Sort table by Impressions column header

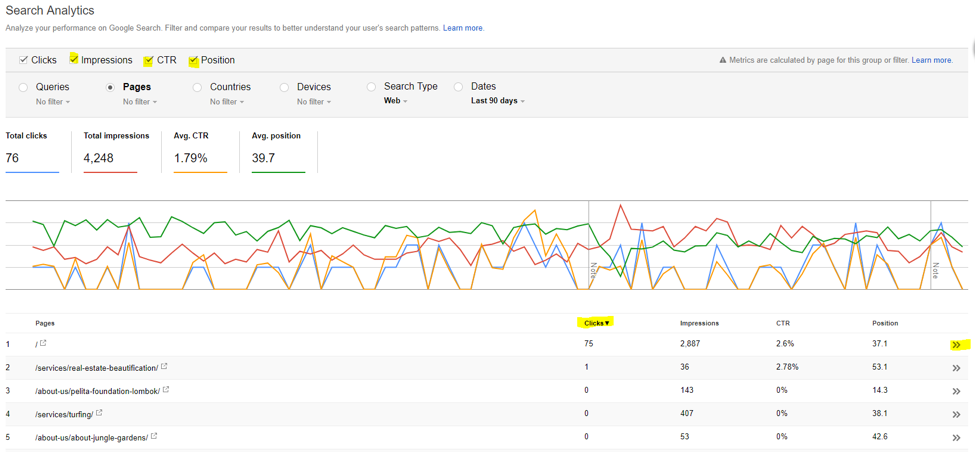pyautogui.click(x=699, y=323)
